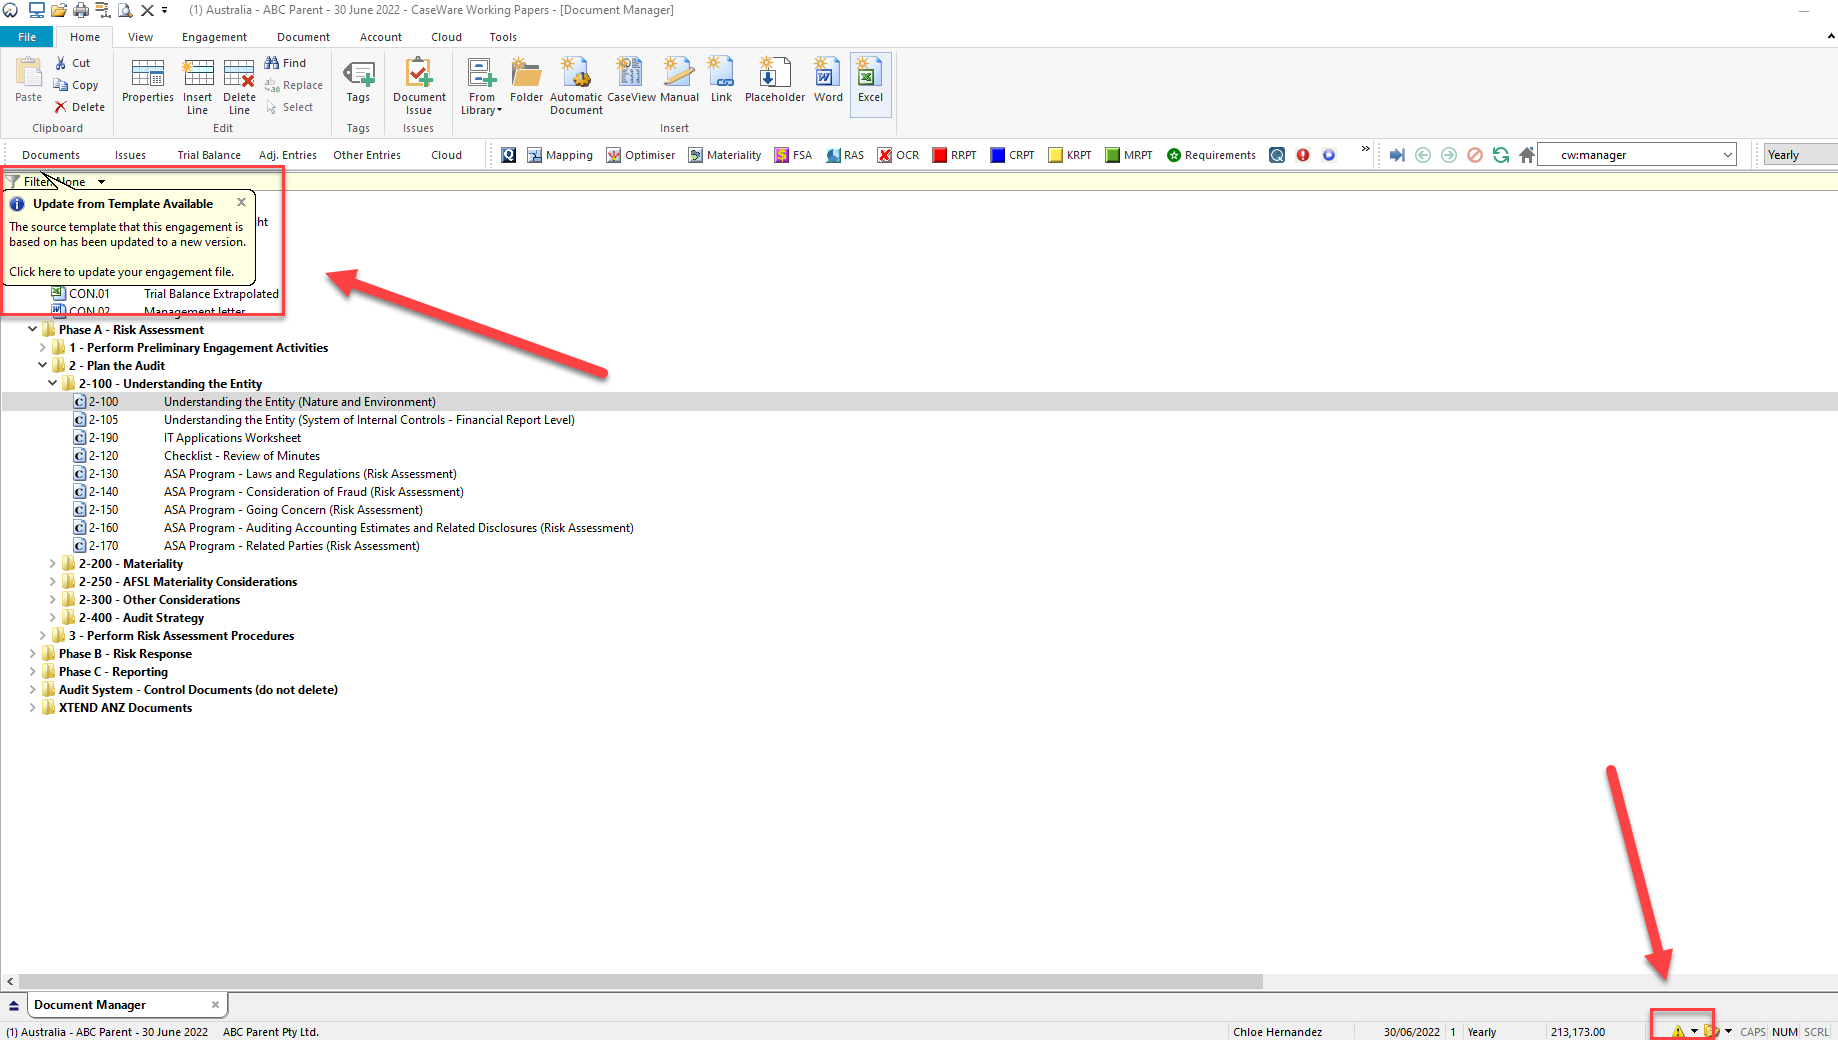Select document 2-140 Consideration of Fraud

[x=314, y=492]
